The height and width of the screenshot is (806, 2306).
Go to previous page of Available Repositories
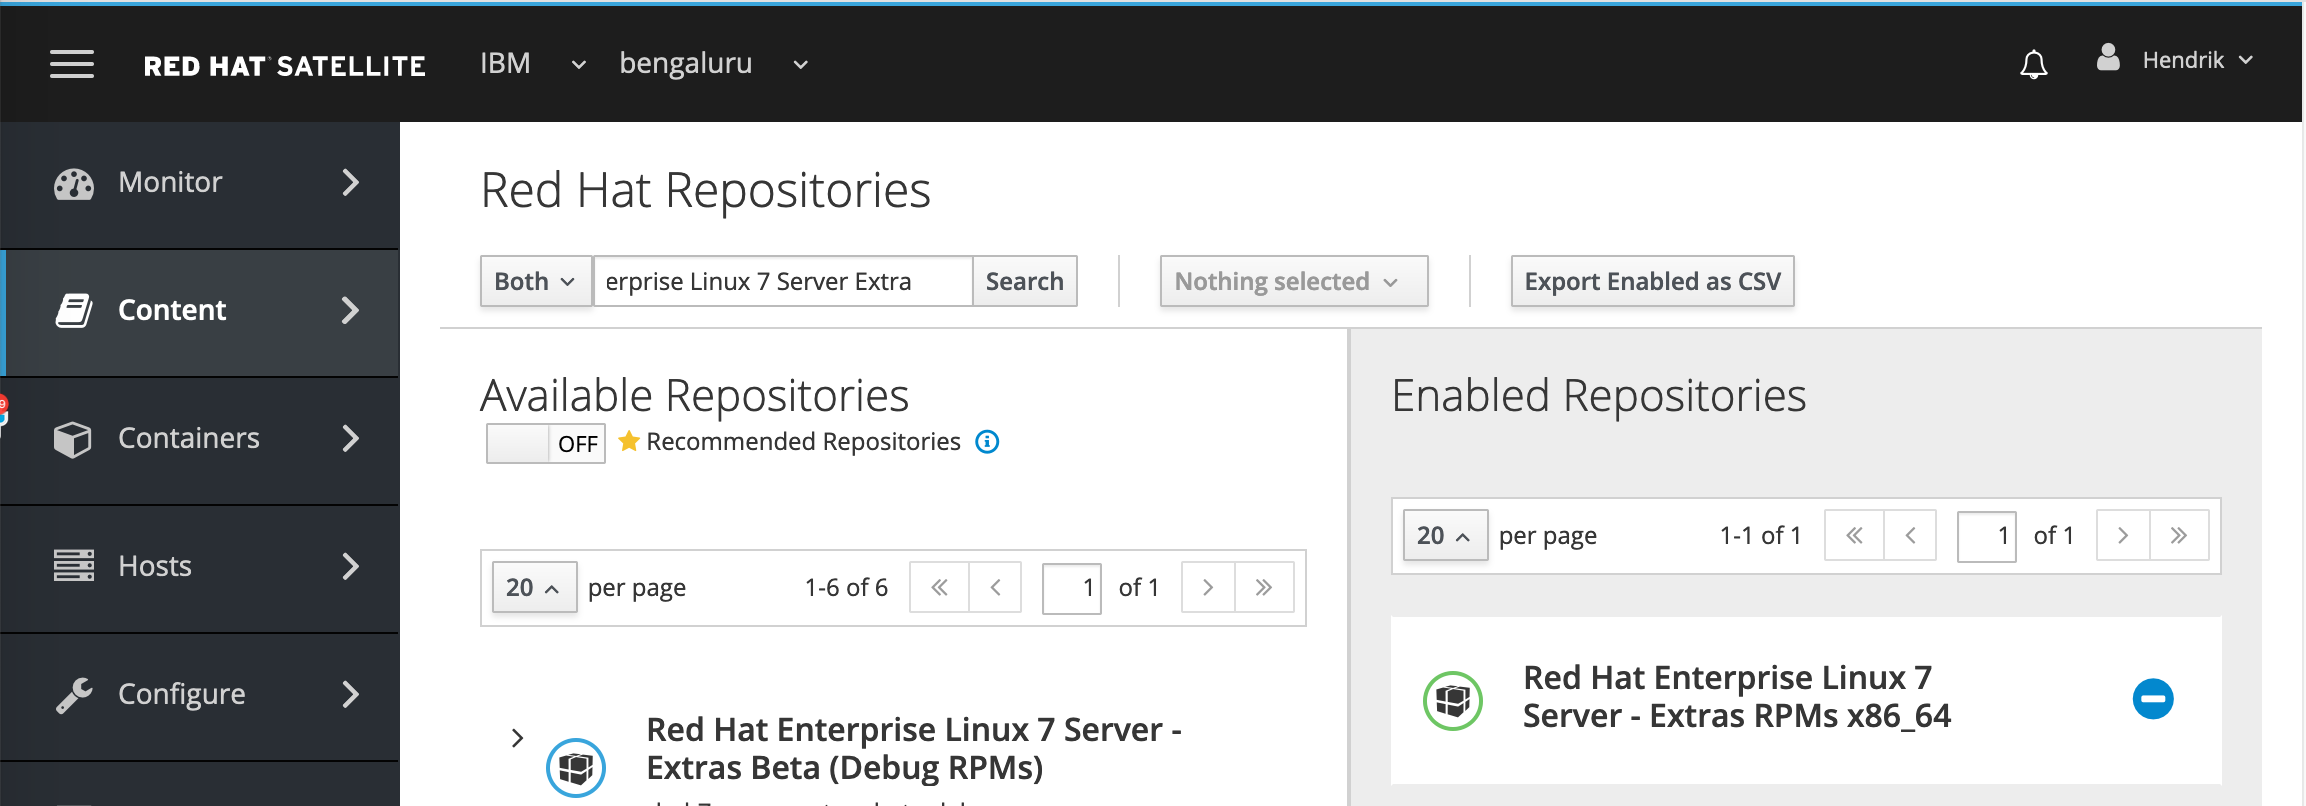(x=995, y=588)
